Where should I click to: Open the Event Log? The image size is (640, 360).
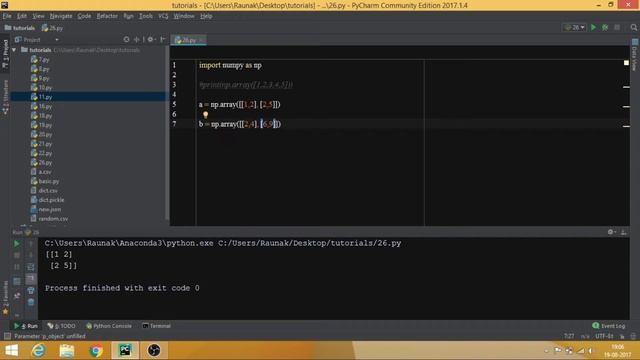tap(609, 326)
